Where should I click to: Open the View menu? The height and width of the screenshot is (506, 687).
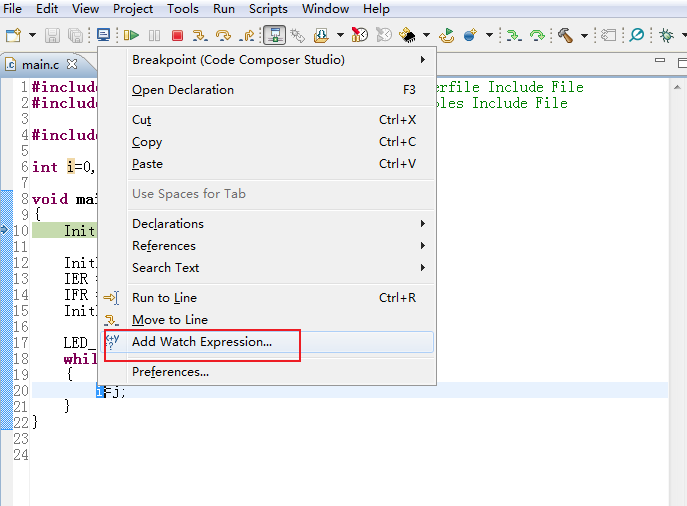coord(85,9)
